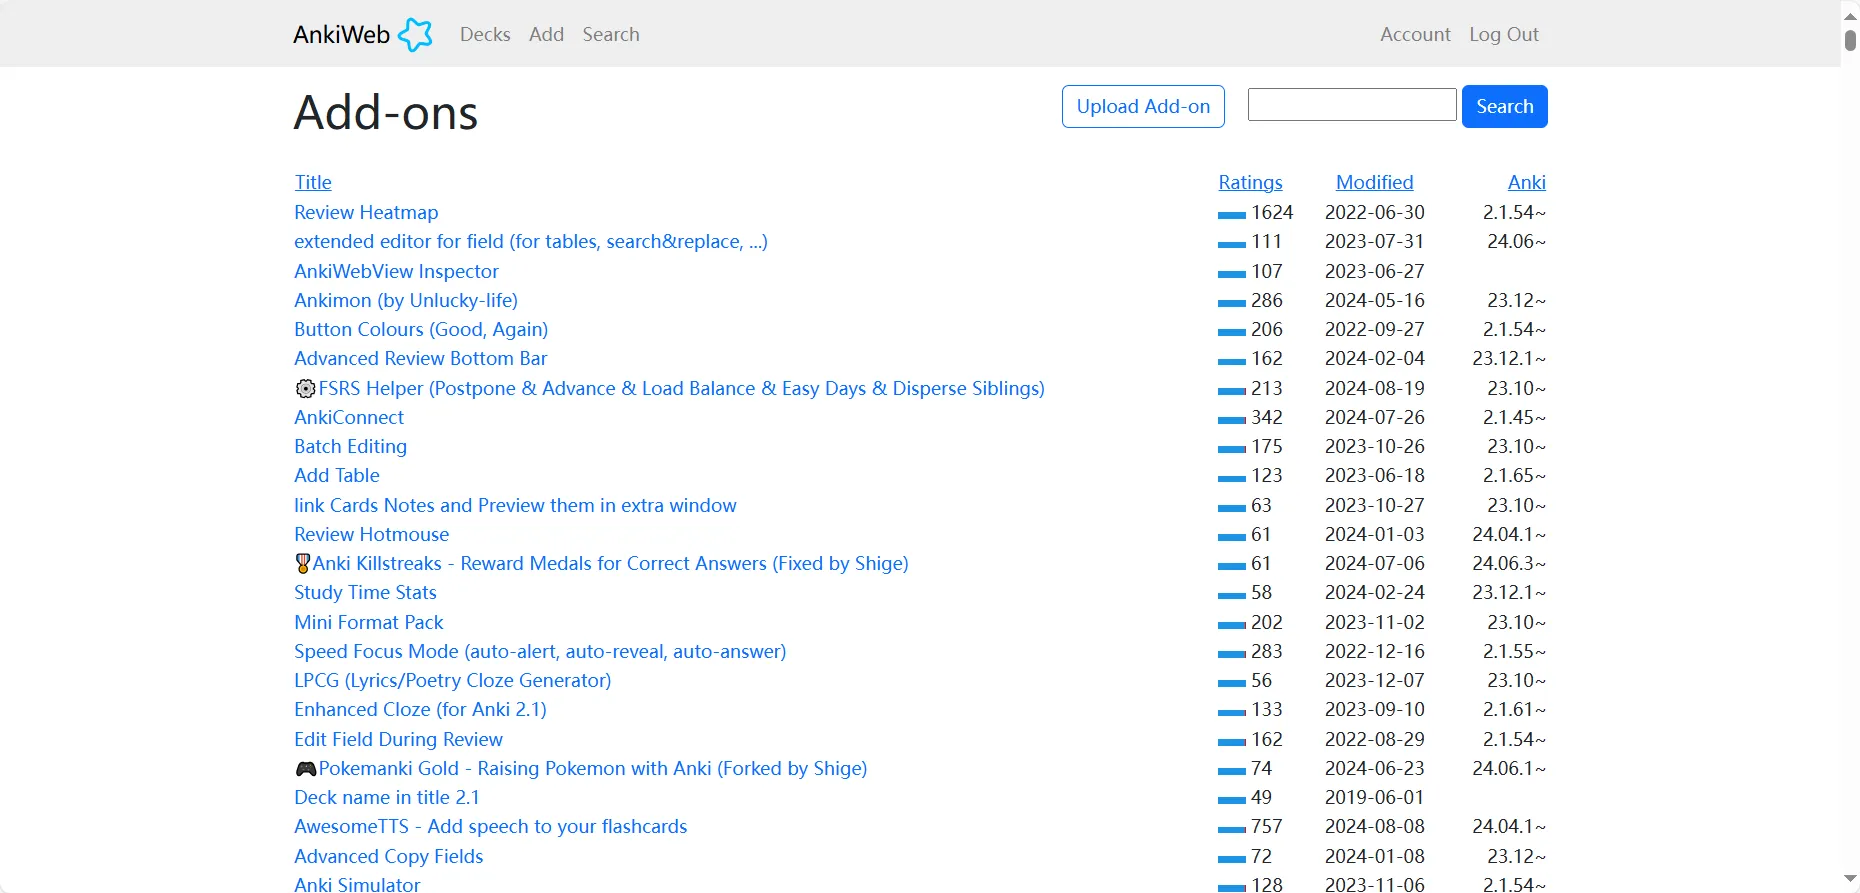The height and width of the screenshot is (893, 1860).
Task: Click the 2.1.45~ version for AnkiConnect
Action: pos(1514,417)
